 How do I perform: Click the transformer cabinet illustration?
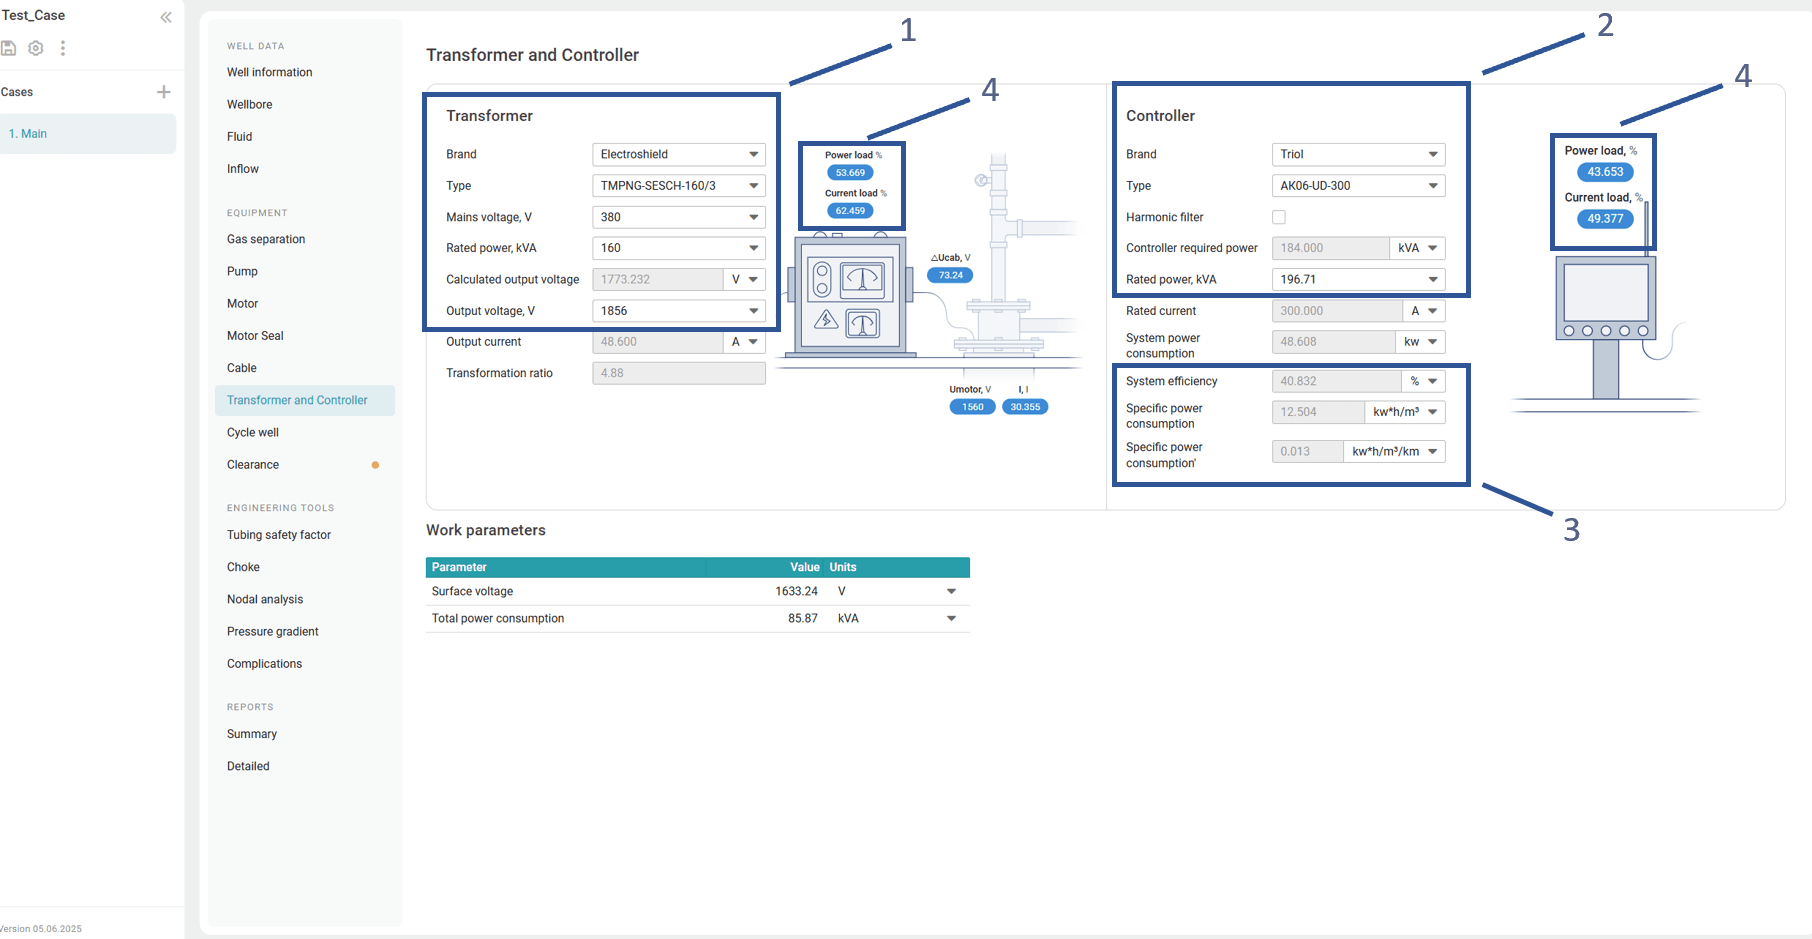click(x=849, y=295)
